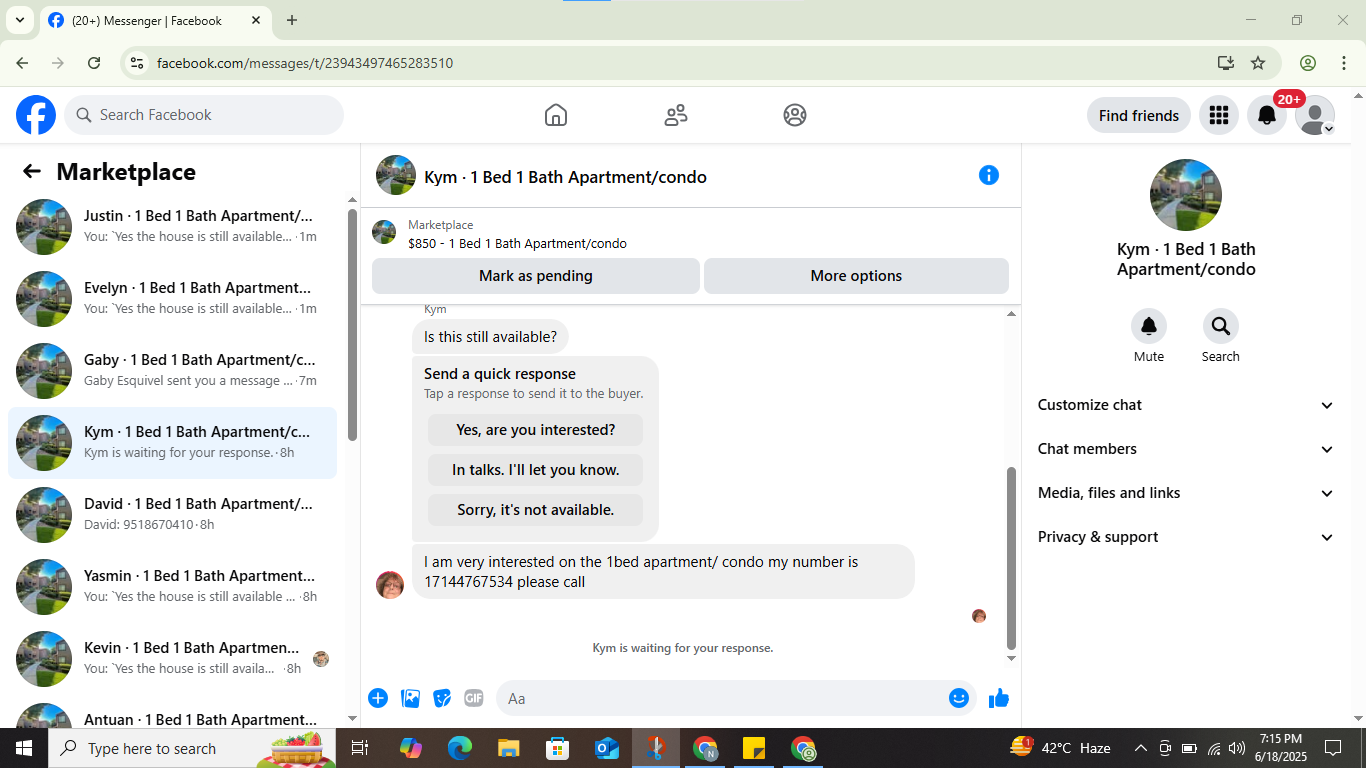Reload the page in browser

point(94,63)
